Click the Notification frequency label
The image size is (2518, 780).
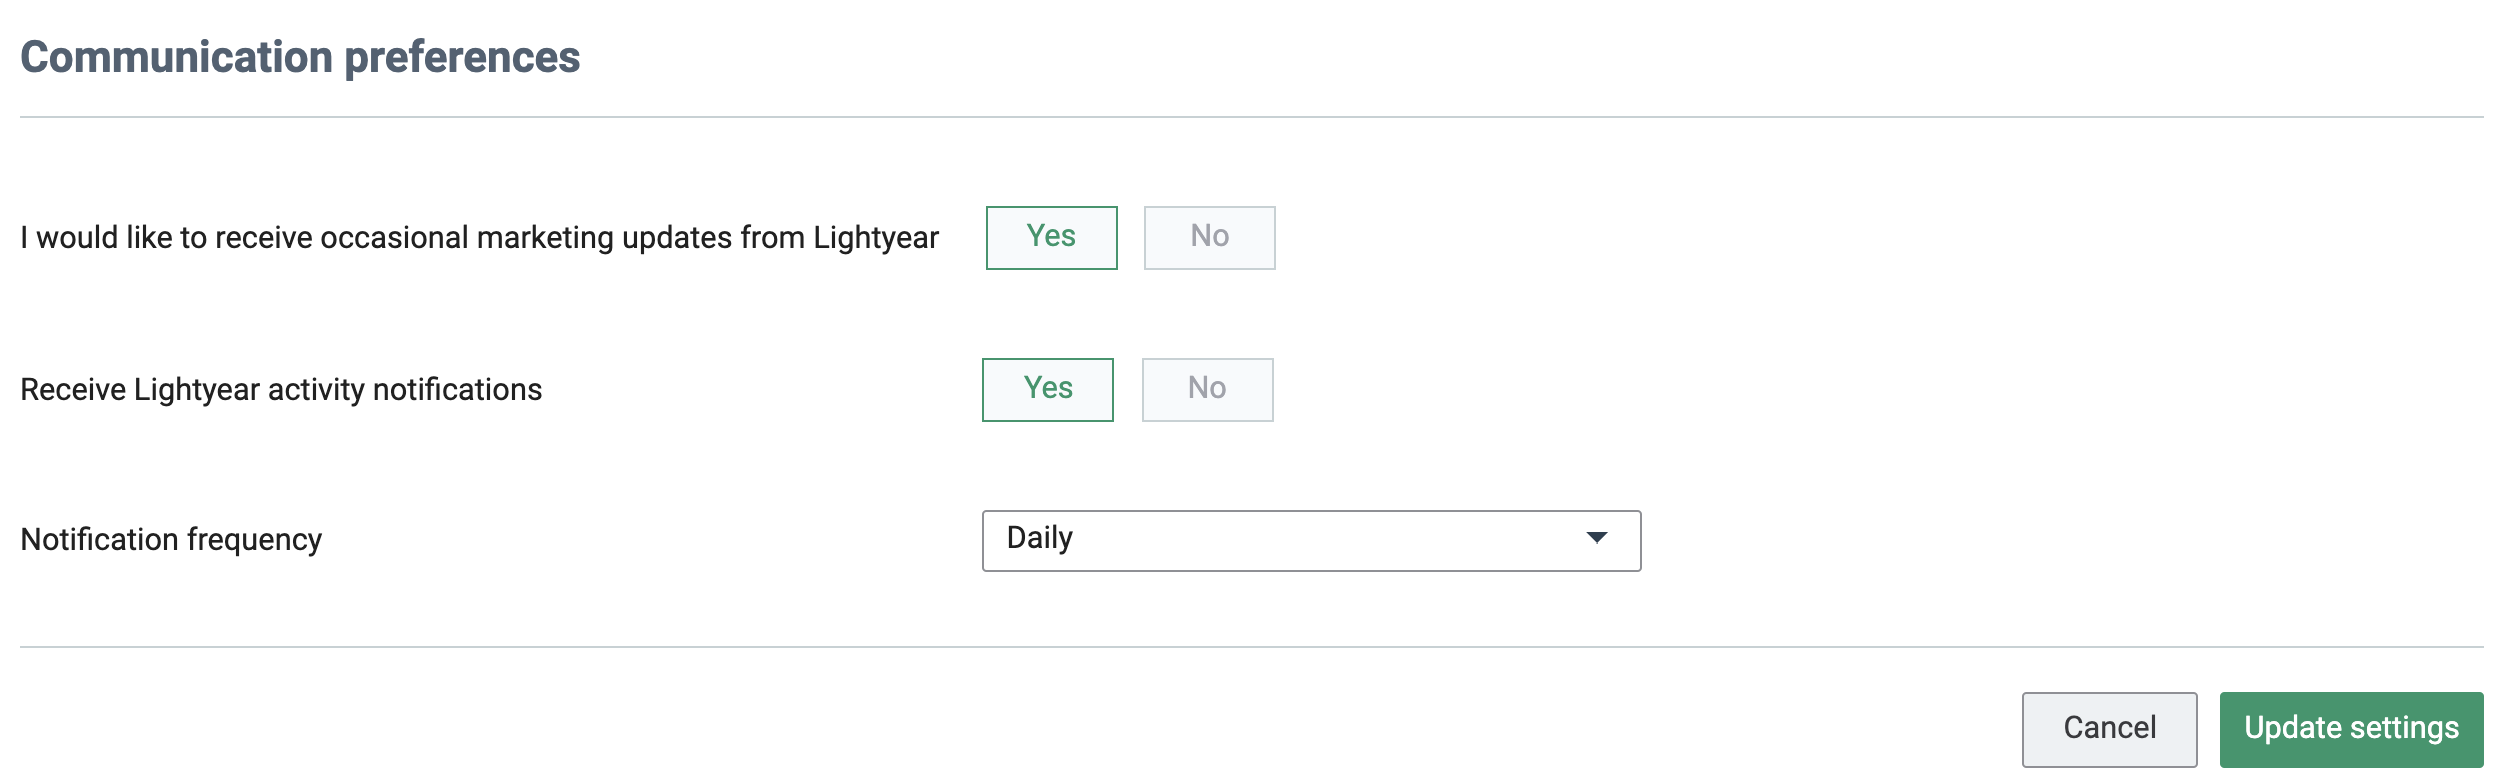[x=171, y=540]
